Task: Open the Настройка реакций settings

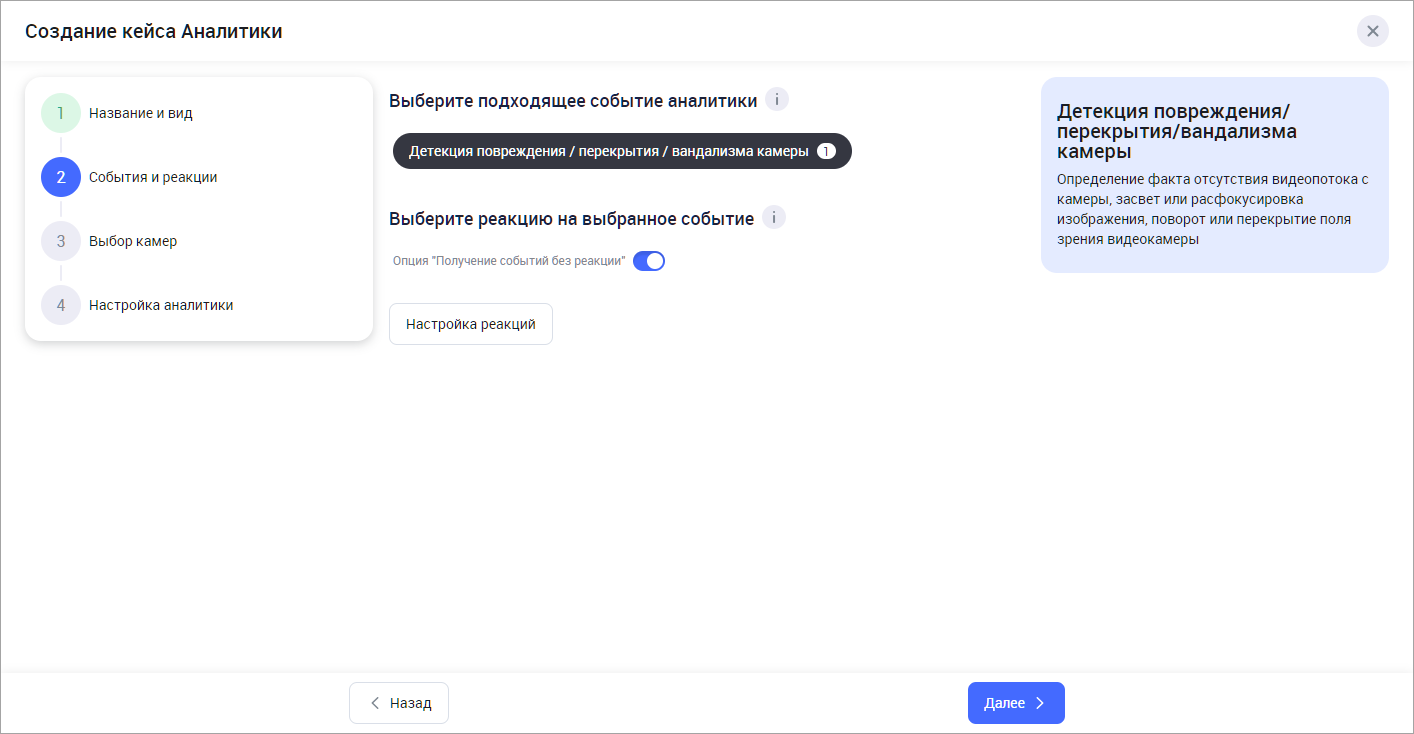Action: [x=470, y=324]
